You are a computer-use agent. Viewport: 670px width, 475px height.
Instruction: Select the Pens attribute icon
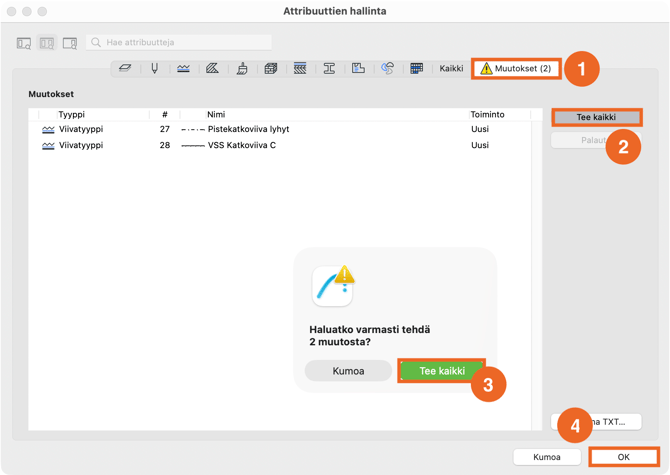[154, 69]
